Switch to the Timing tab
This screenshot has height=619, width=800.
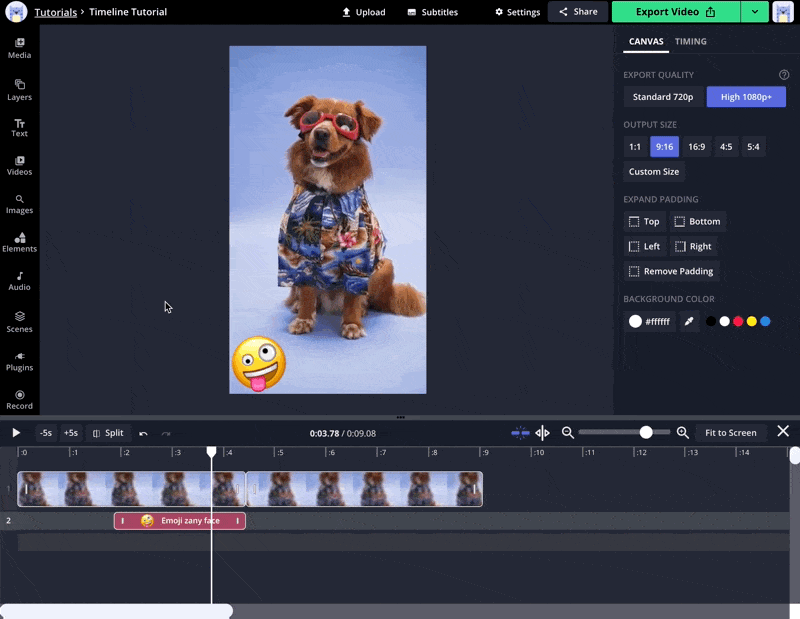tap(690, 42)
